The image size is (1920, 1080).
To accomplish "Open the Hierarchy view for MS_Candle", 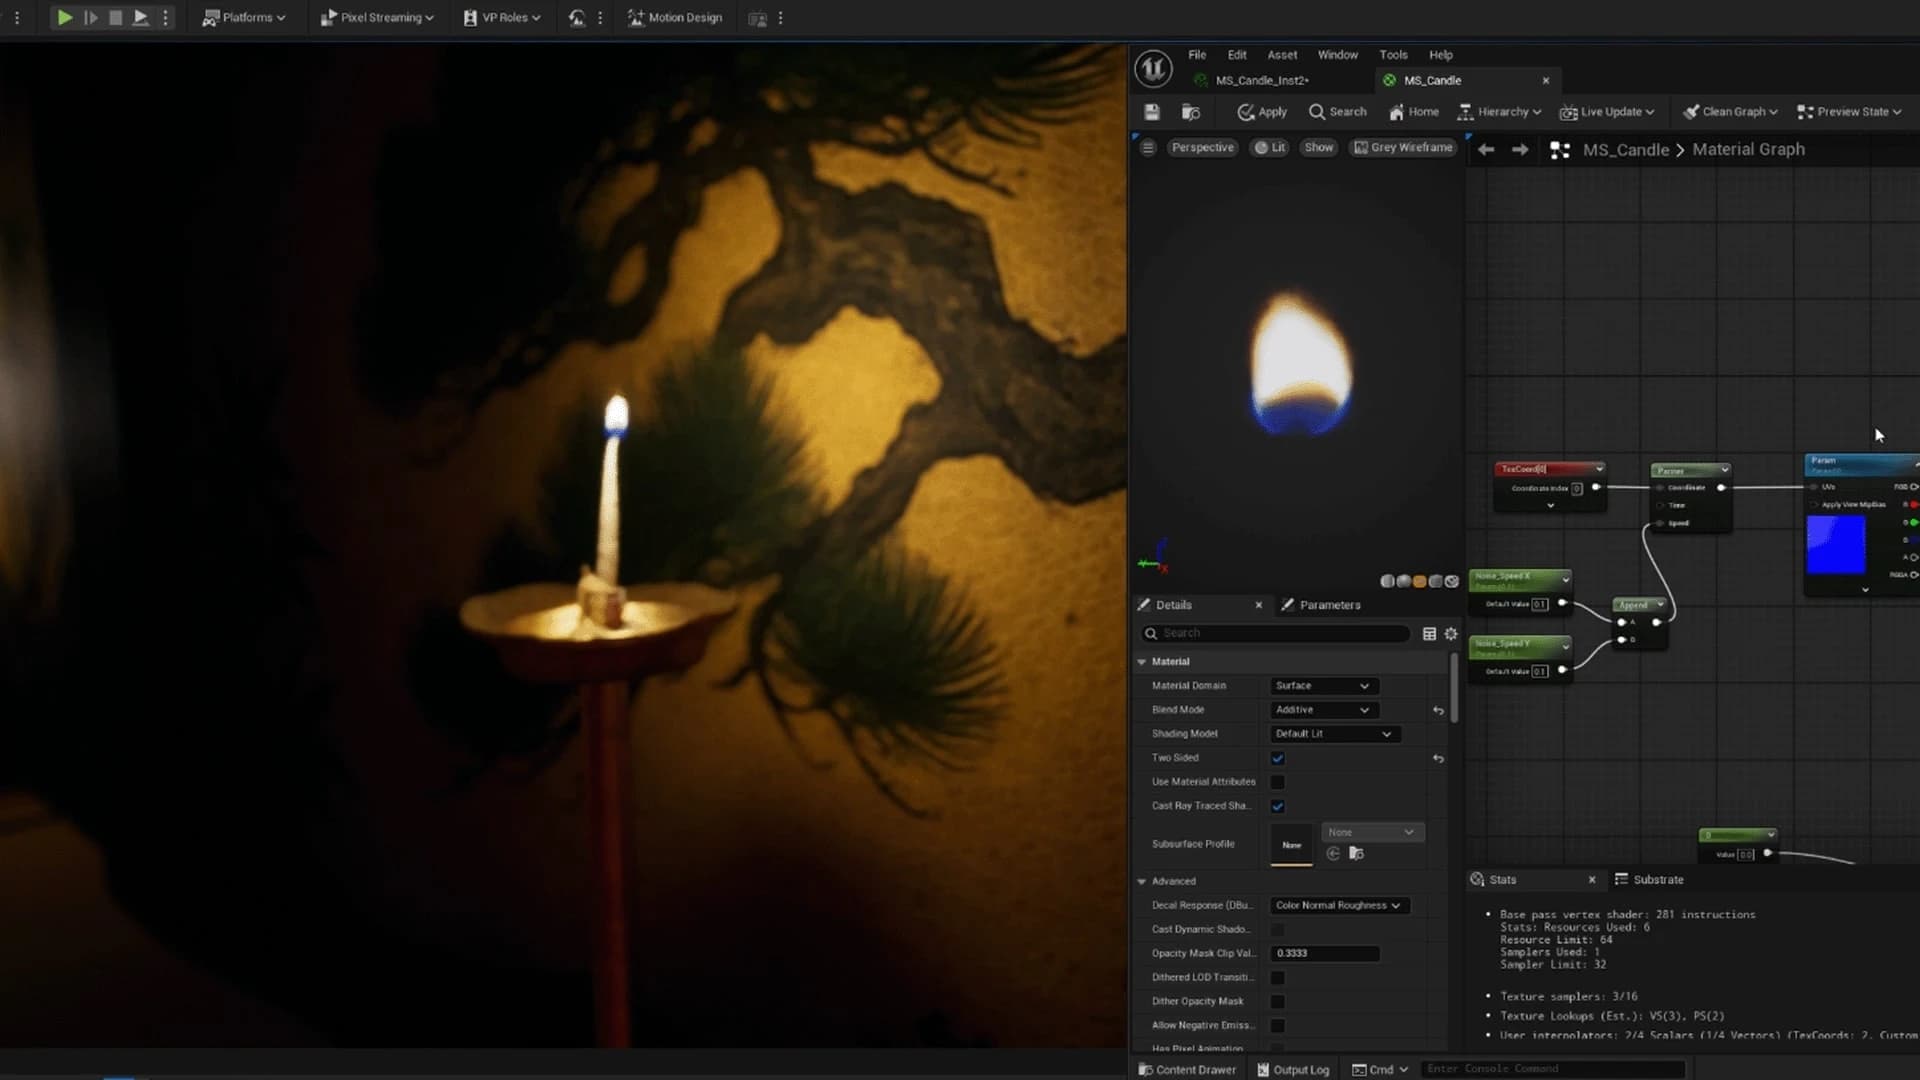I will (1498, 112).
